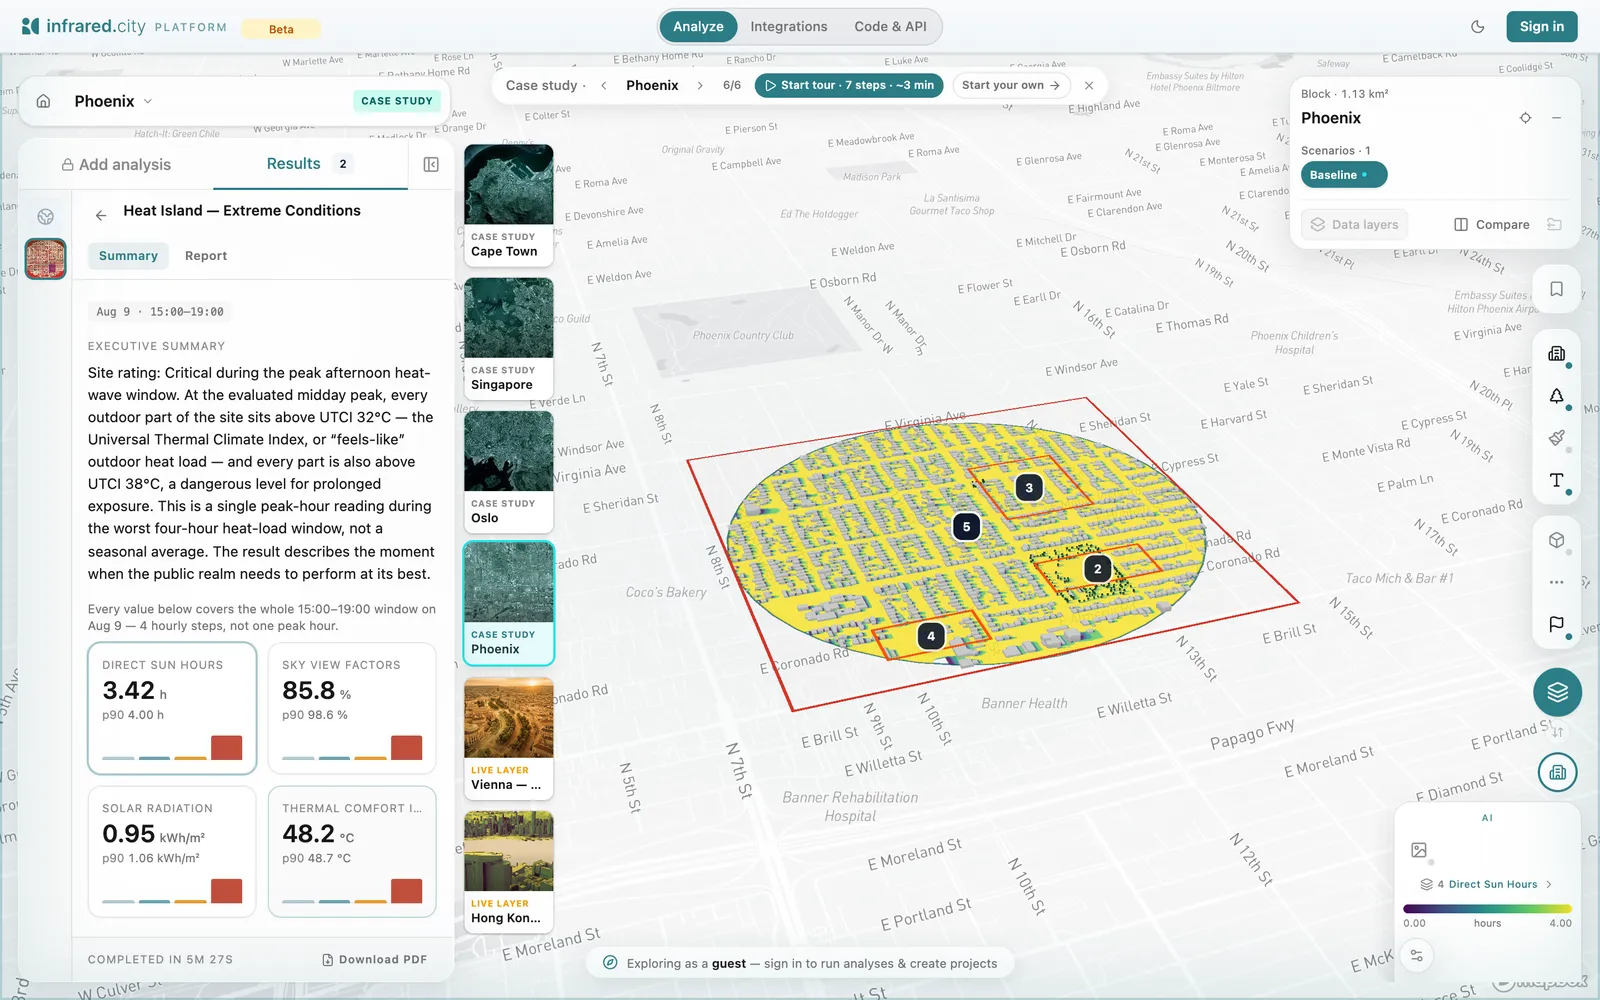This screenshot has width=1600, height=1000.
Task: Toggle the 3D cube view icon
Action: (x=1556, y=540)
